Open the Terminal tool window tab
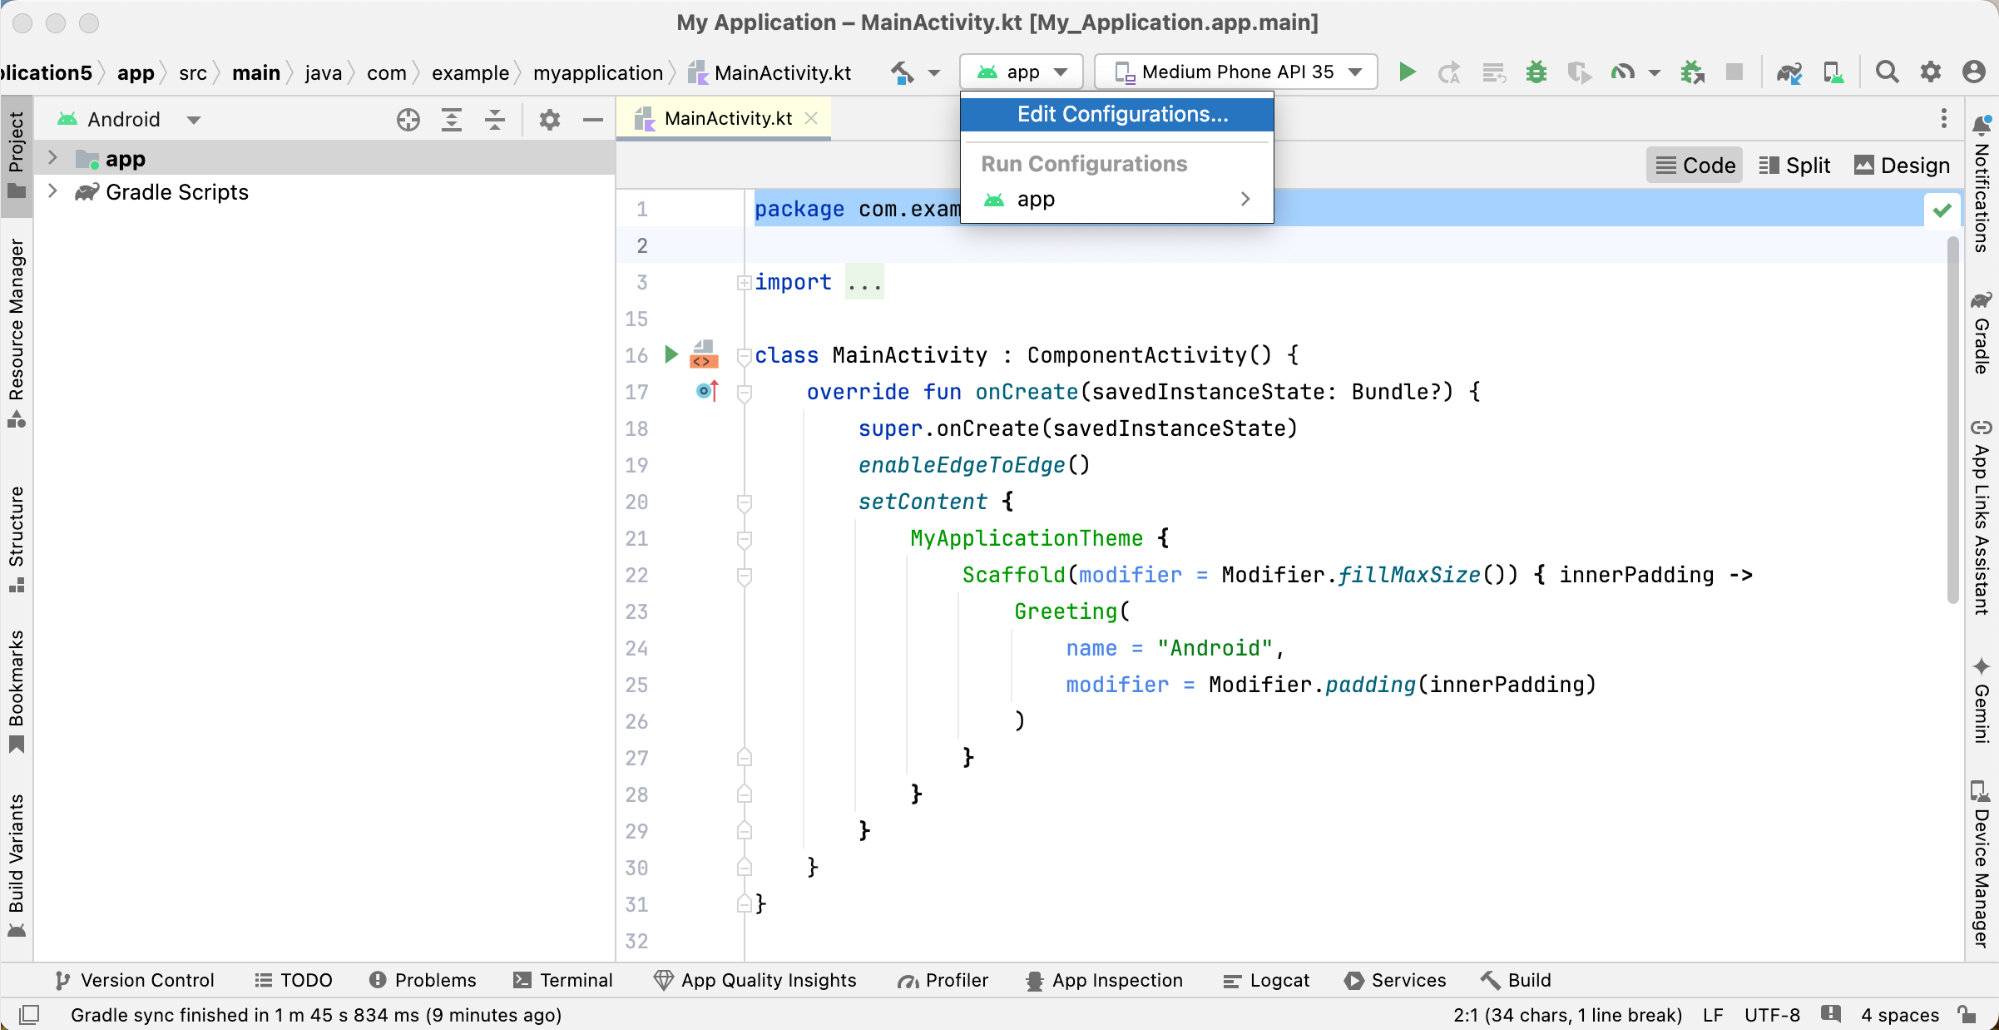Screen dimensions: 1999x1030 click(x=563, y=980)
